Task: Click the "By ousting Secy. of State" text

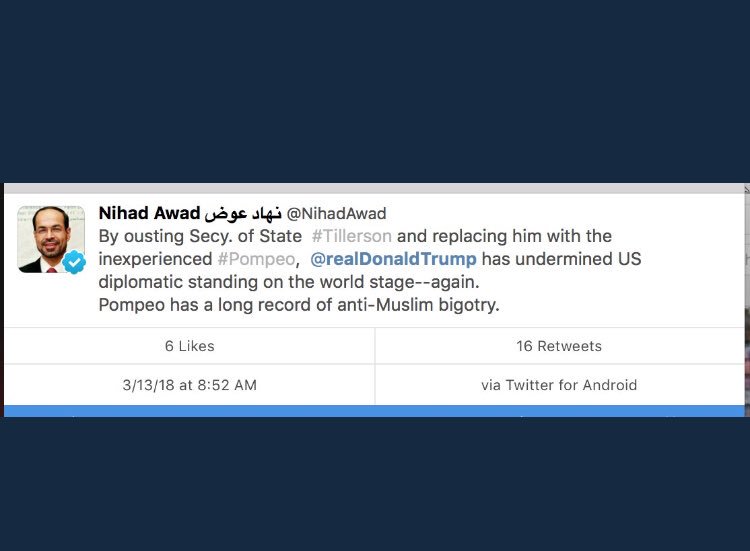Action: [200, 236]
